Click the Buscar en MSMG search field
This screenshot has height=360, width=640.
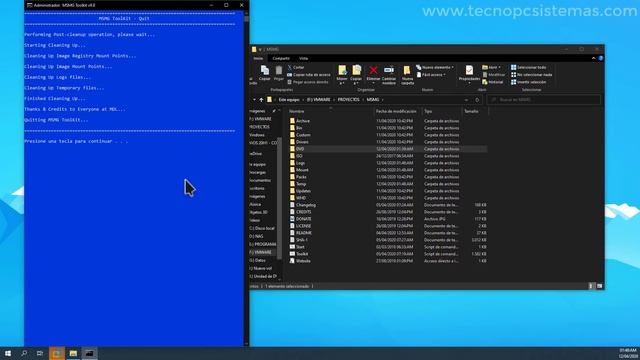point(544,100)
